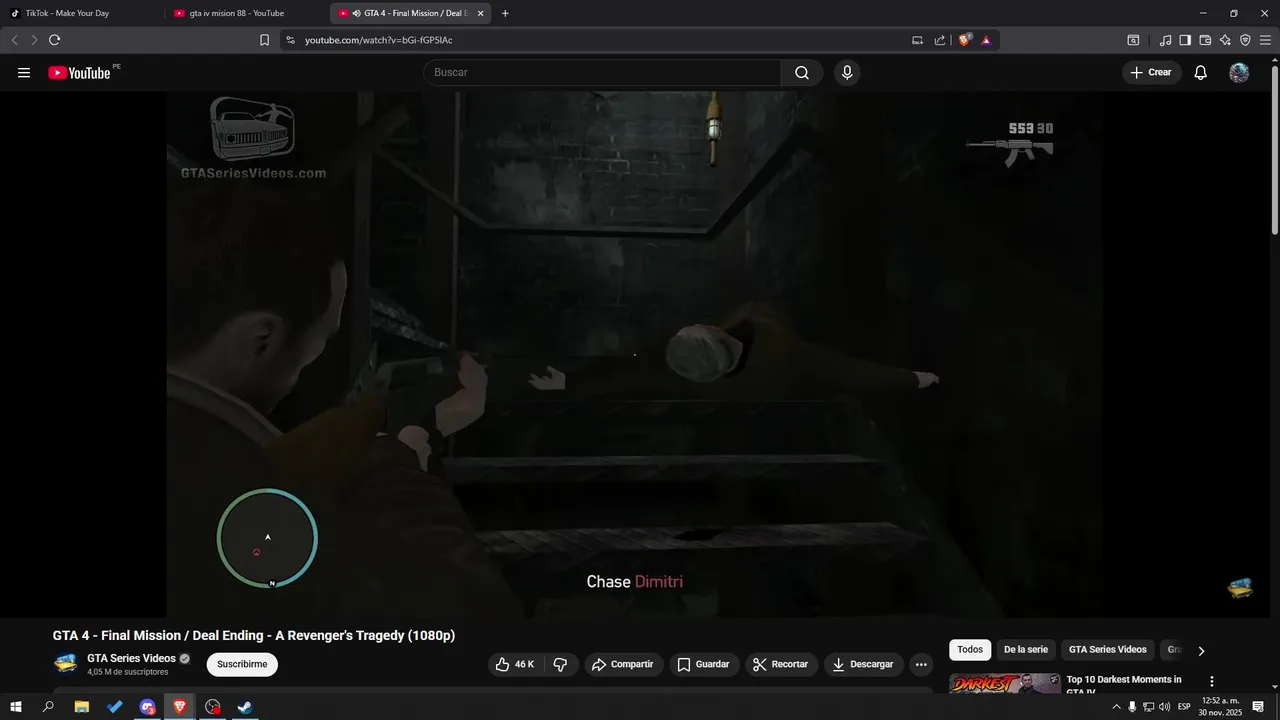Screen dimensions: 1280x720
Task: Click the Descargar download button
Action: click(864, 665)
